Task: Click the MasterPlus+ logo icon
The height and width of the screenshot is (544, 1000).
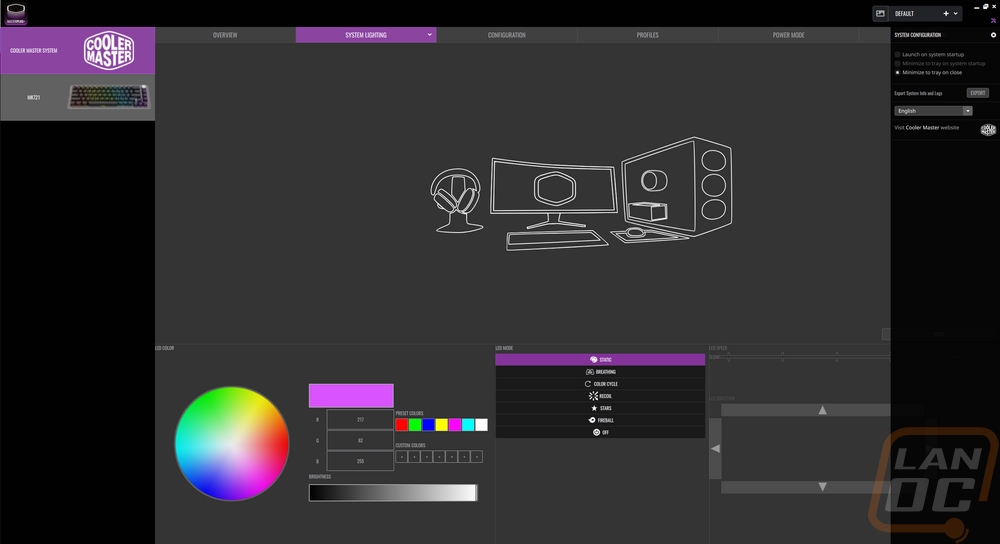Action: click(x=16, y=13)
